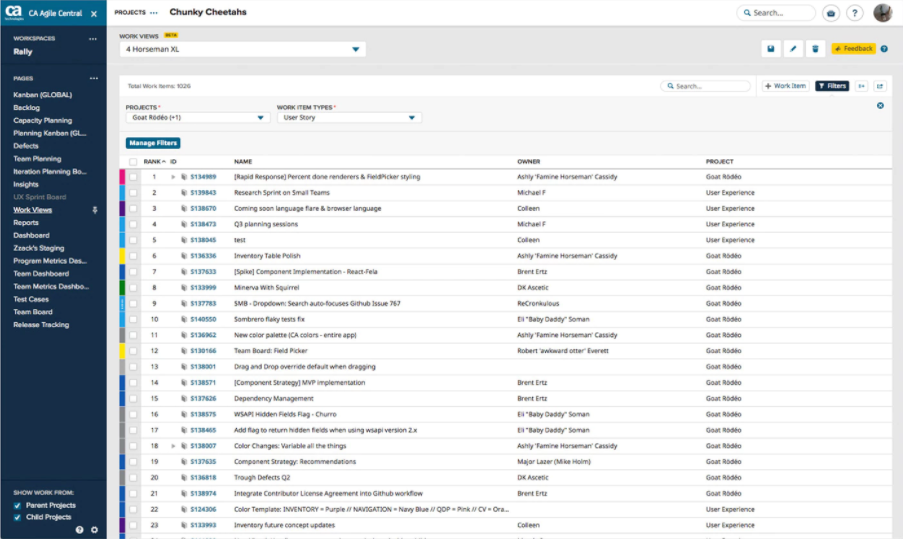Delete the work view with trash icon
The height and width of the screenshot is (539, 903).
815,48
